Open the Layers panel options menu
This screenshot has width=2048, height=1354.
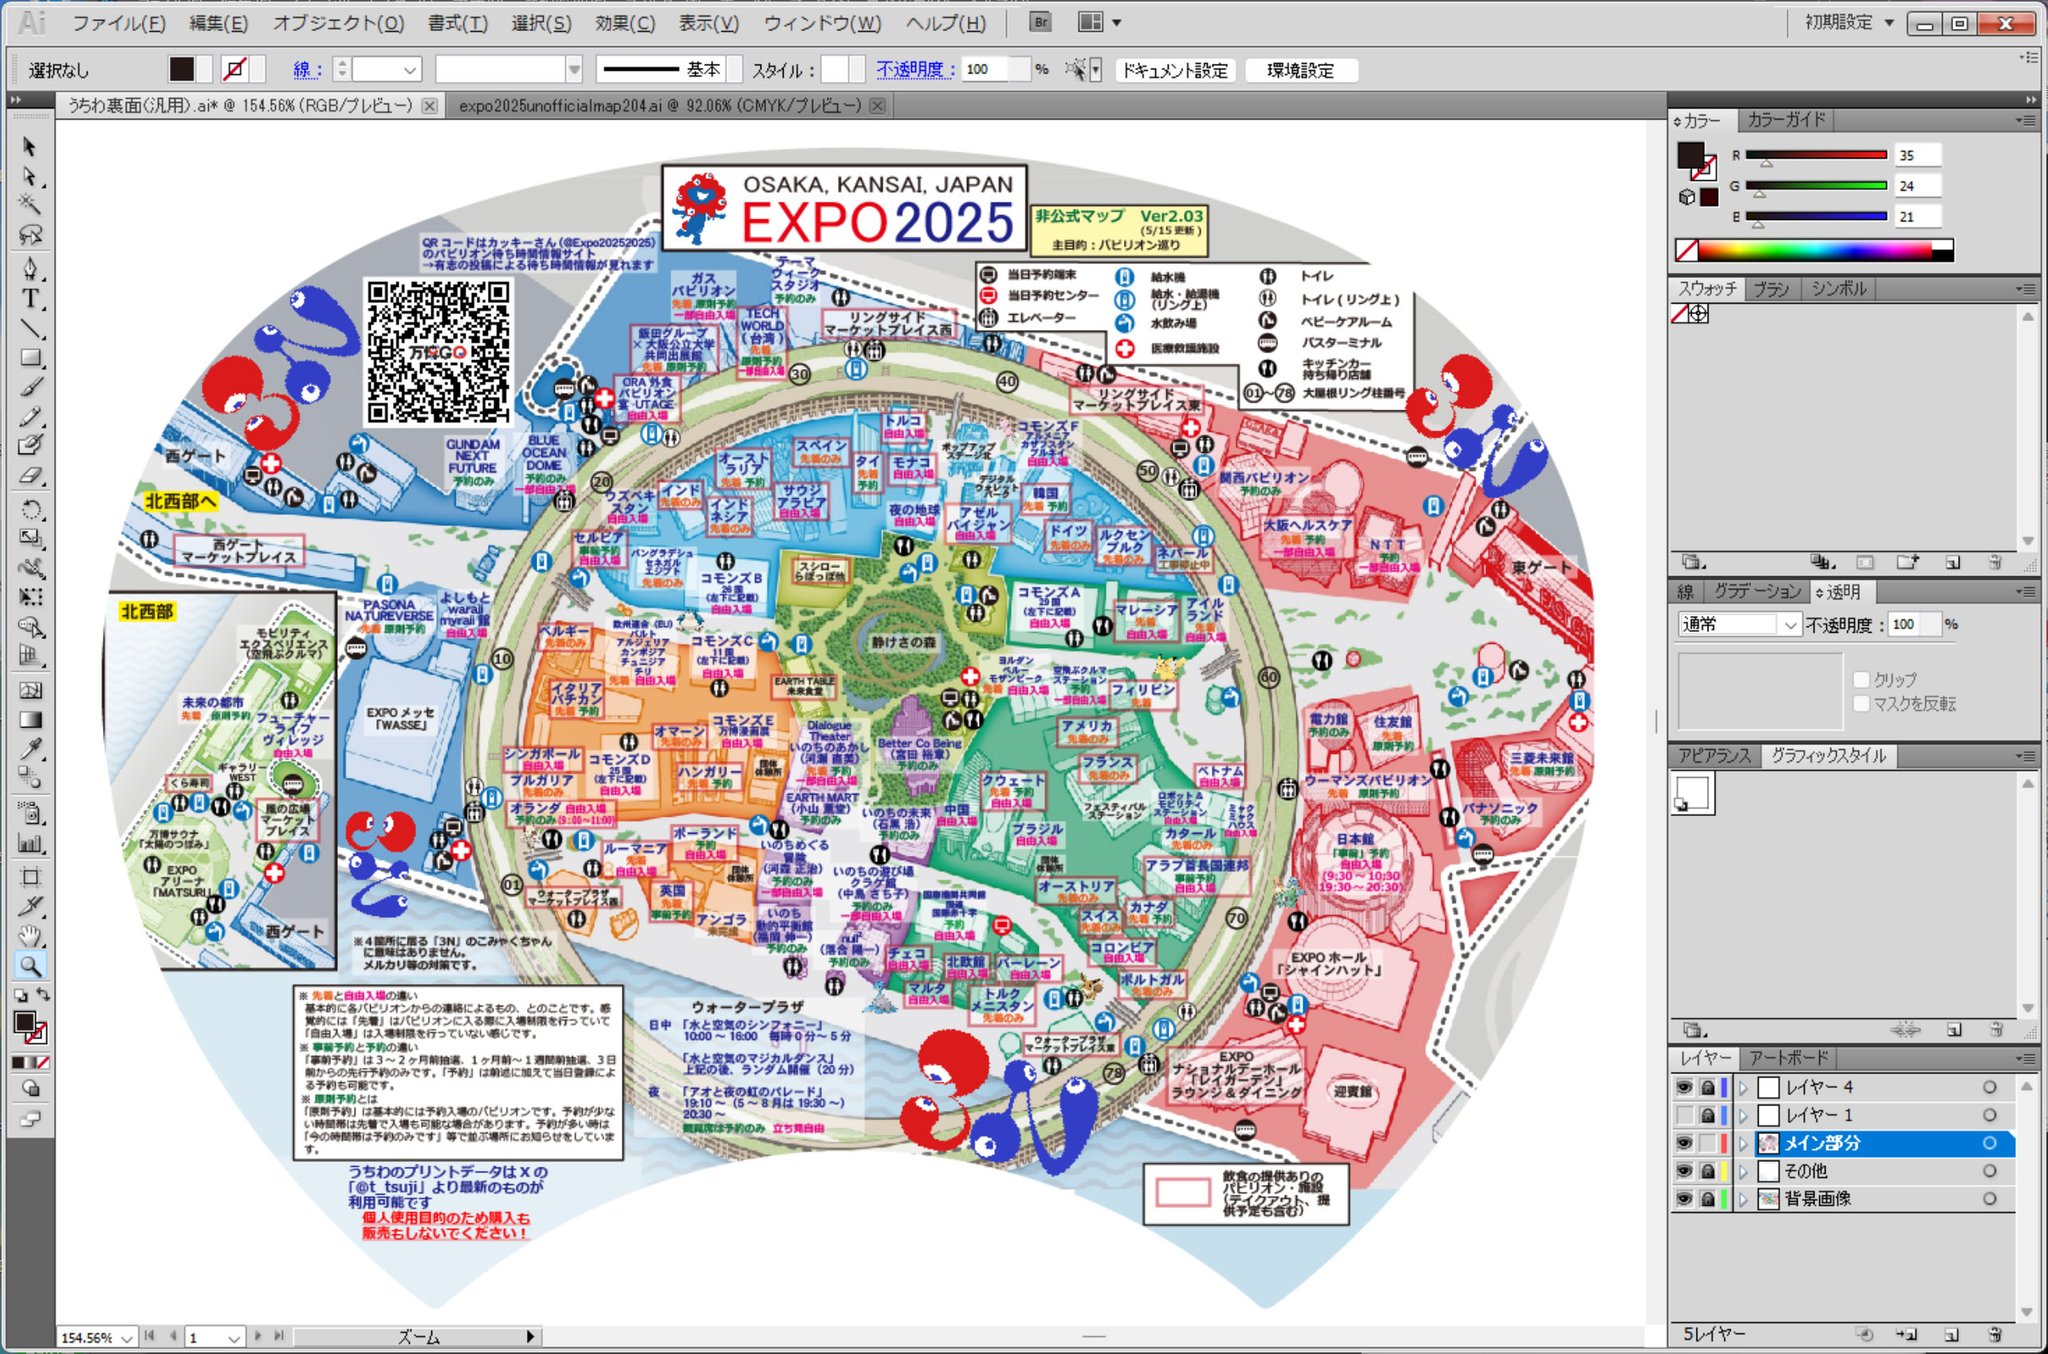(2026, 1058)
